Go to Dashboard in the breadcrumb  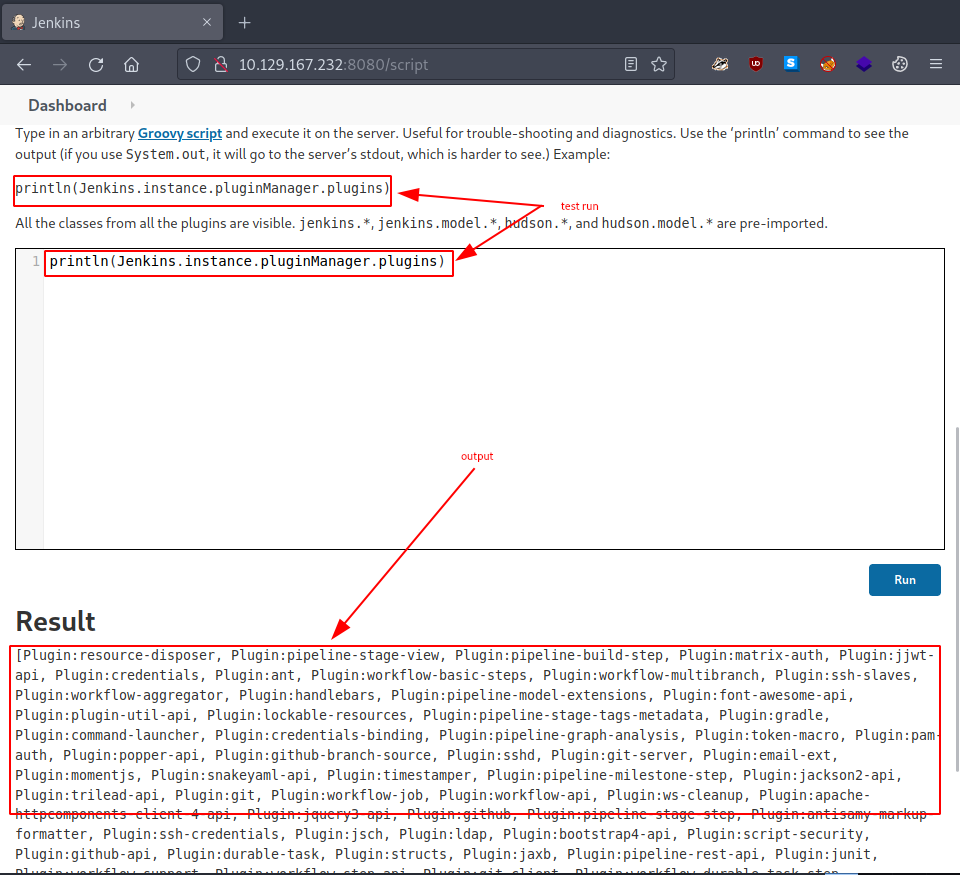click(x=67, y=105)
